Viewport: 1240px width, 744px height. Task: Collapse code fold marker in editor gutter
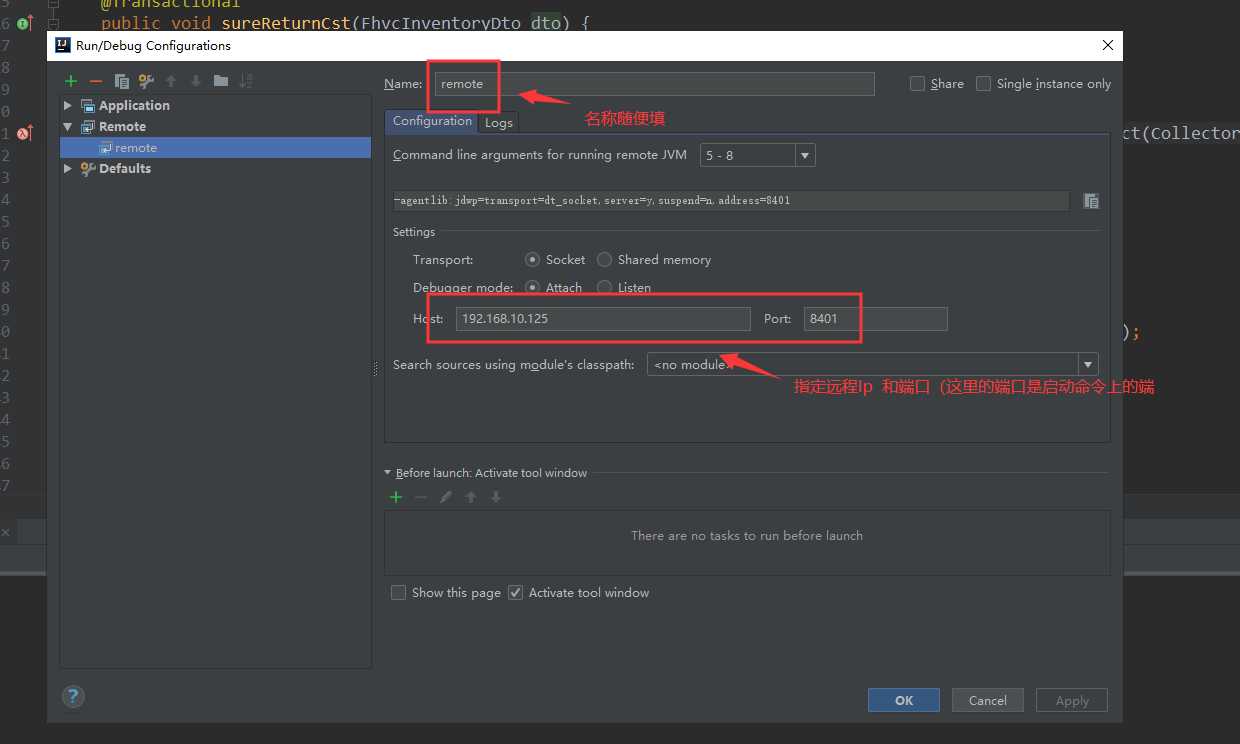(x=53, y=22)
